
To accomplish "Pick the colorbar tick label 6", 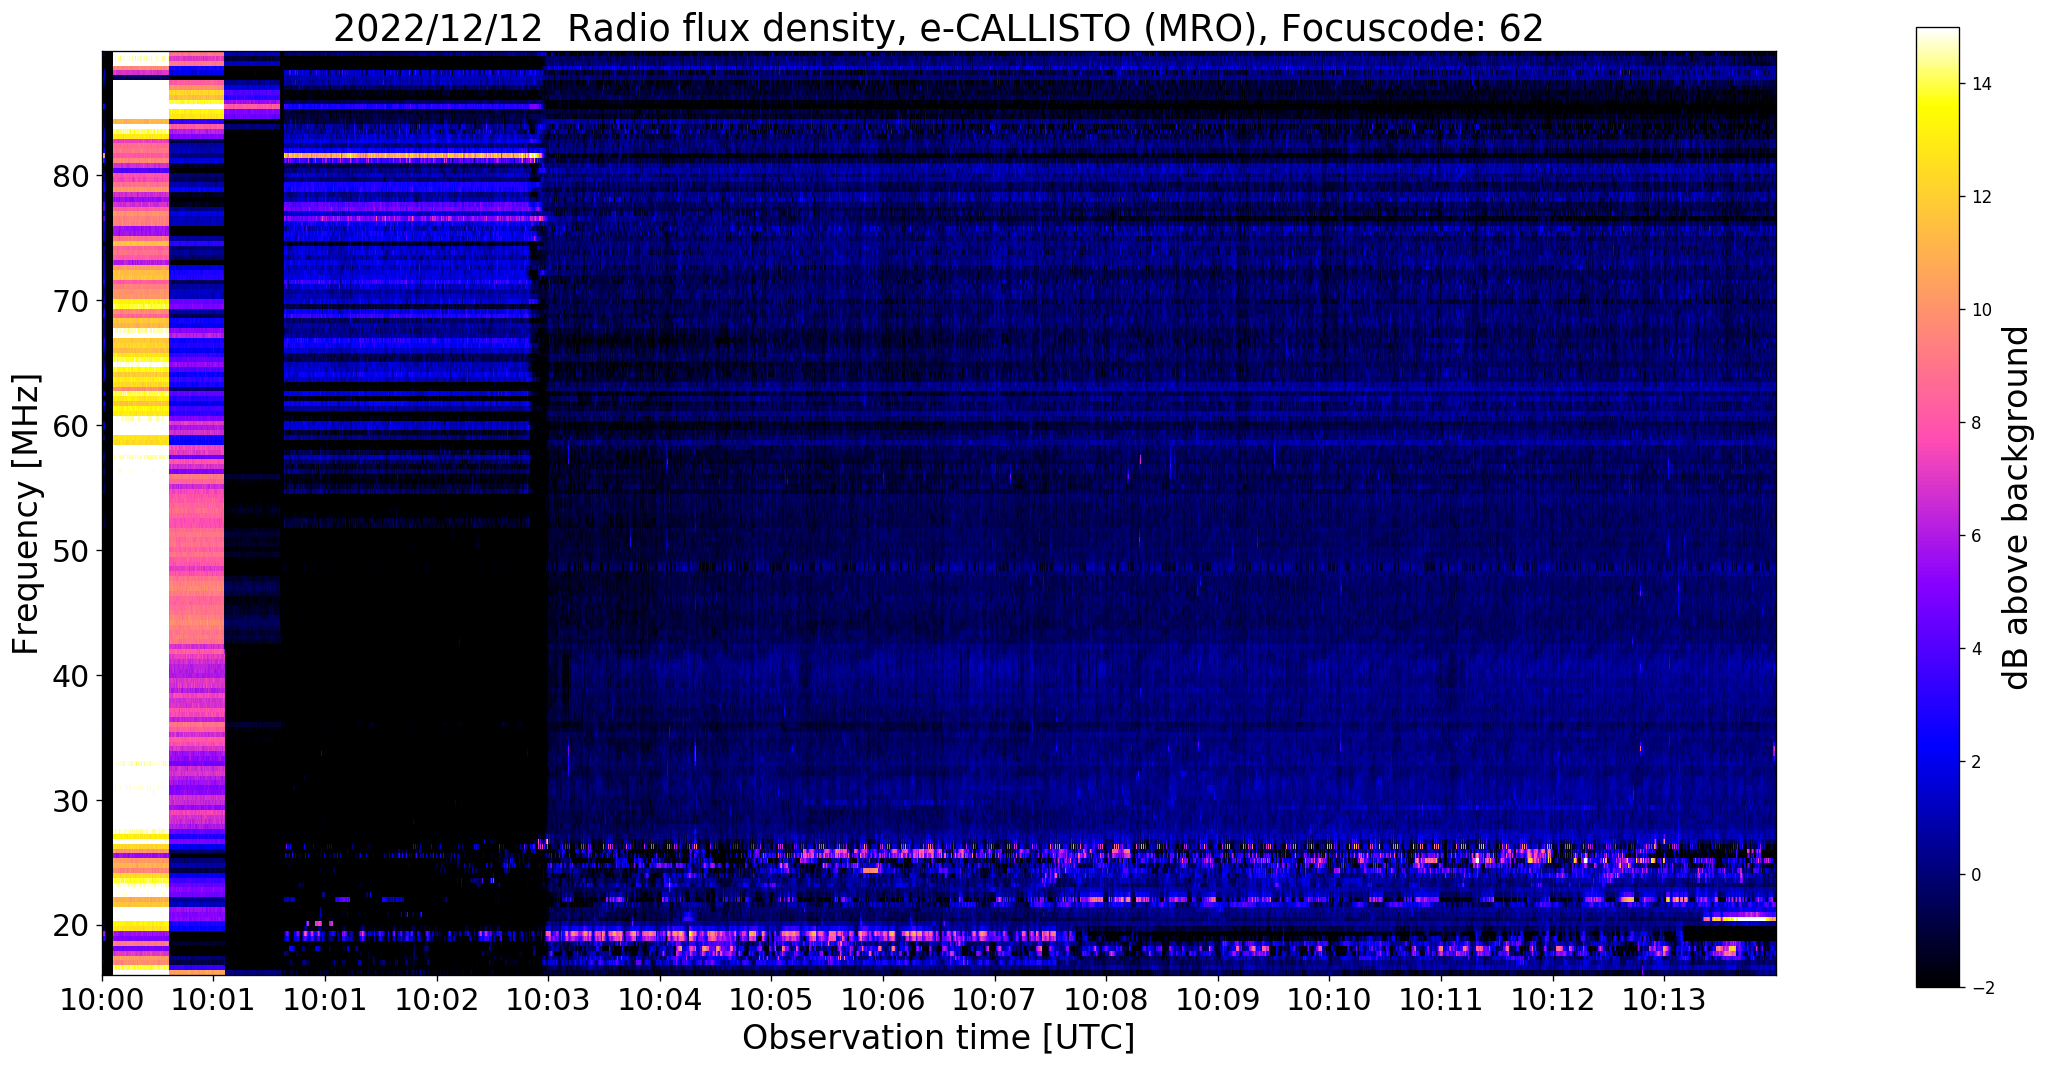I will click(x=1975, y=536).
